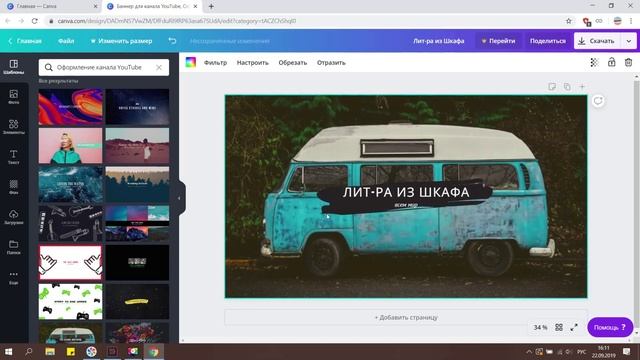Click Добавить страницу add page button

click(406, 317)
